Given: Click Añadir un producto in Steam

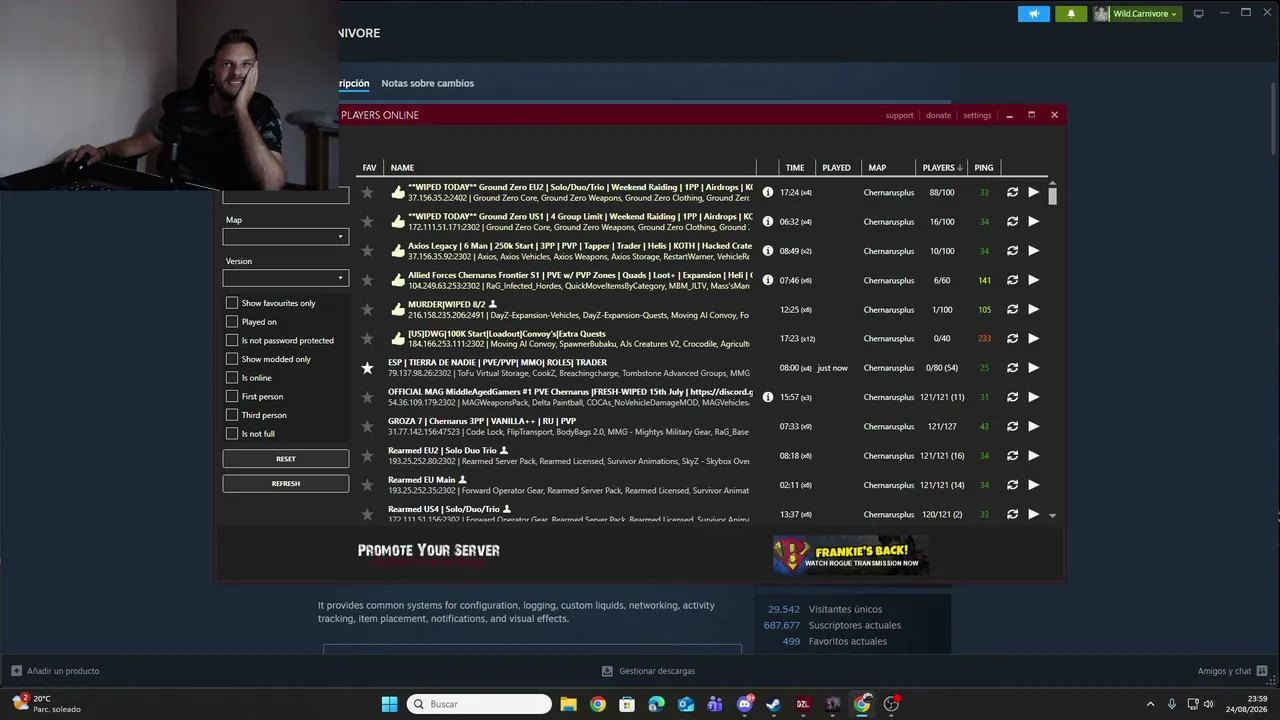Looking at the screenshot, I should coord(55,671).
